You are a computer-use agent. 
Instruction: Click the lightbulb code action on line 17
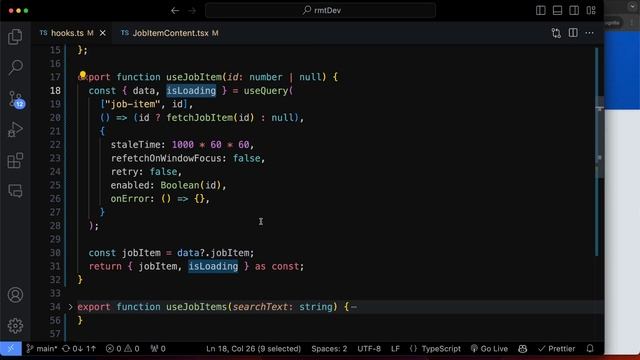82,75
